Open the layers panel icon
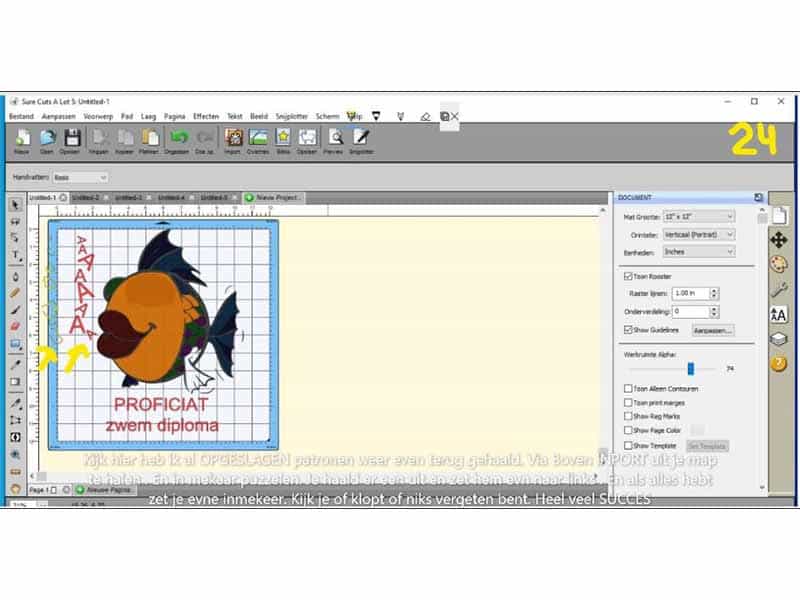800x600 pixels. coord(779,339)
